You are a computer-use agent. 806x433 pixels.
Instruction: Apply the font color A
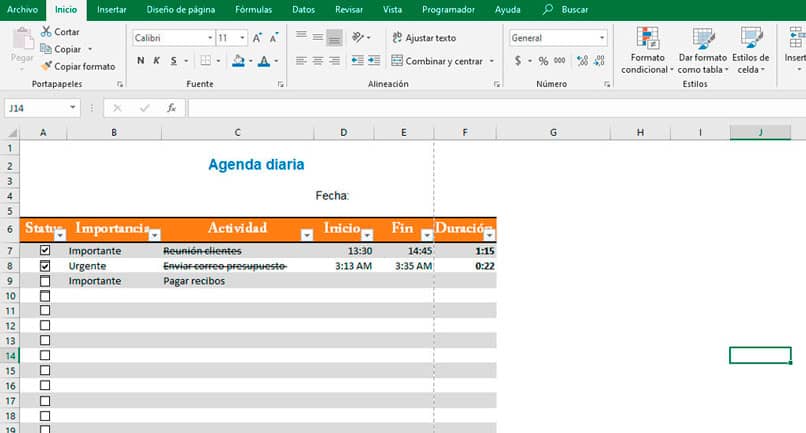pyautogui.click(x=264, y=61)
